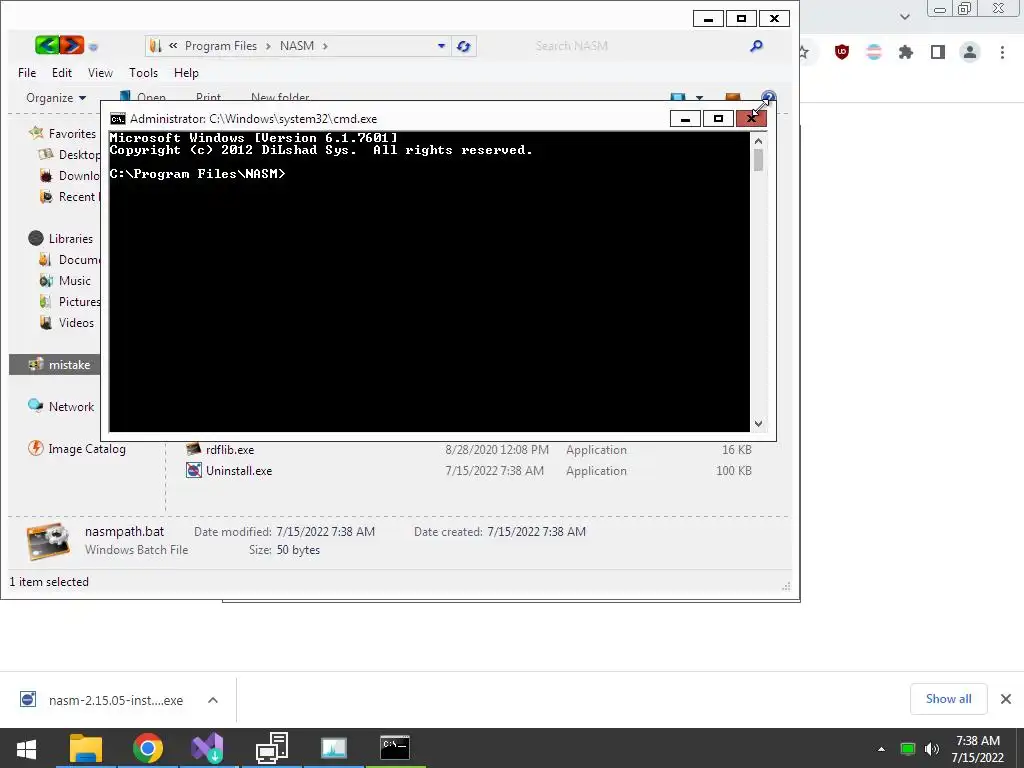Open the Organize dropdown menu
Screen dimensions: 1024x768
coord(56,98)
